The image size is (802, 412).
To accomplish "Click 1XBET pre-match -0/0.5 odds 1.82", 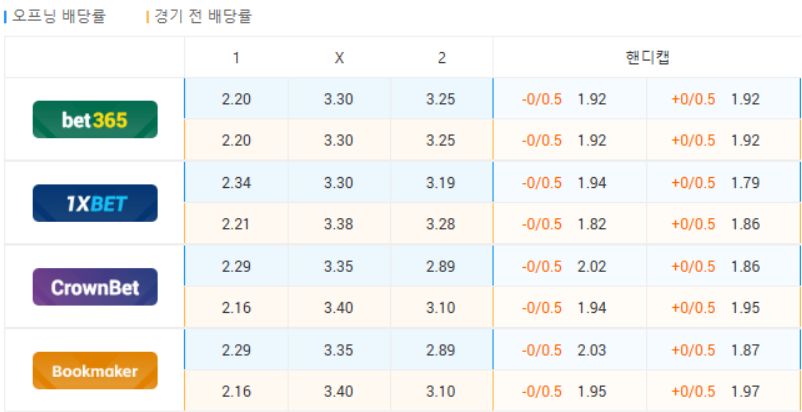I will click(x=592, y=225).
